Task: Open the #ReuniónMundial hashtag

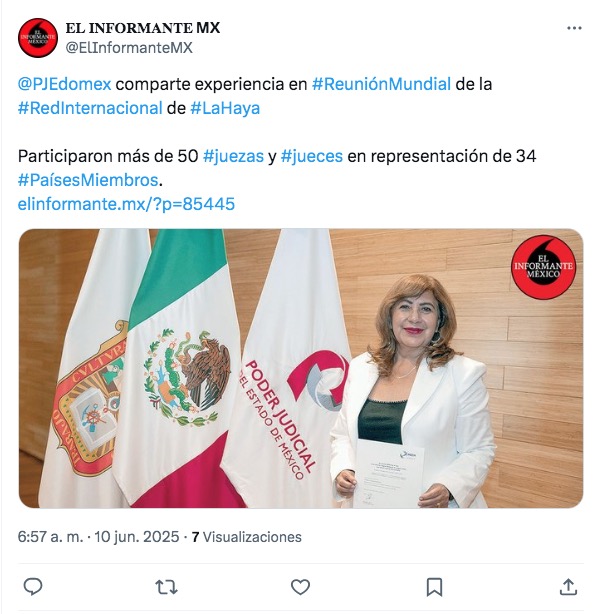Action: 381,84
